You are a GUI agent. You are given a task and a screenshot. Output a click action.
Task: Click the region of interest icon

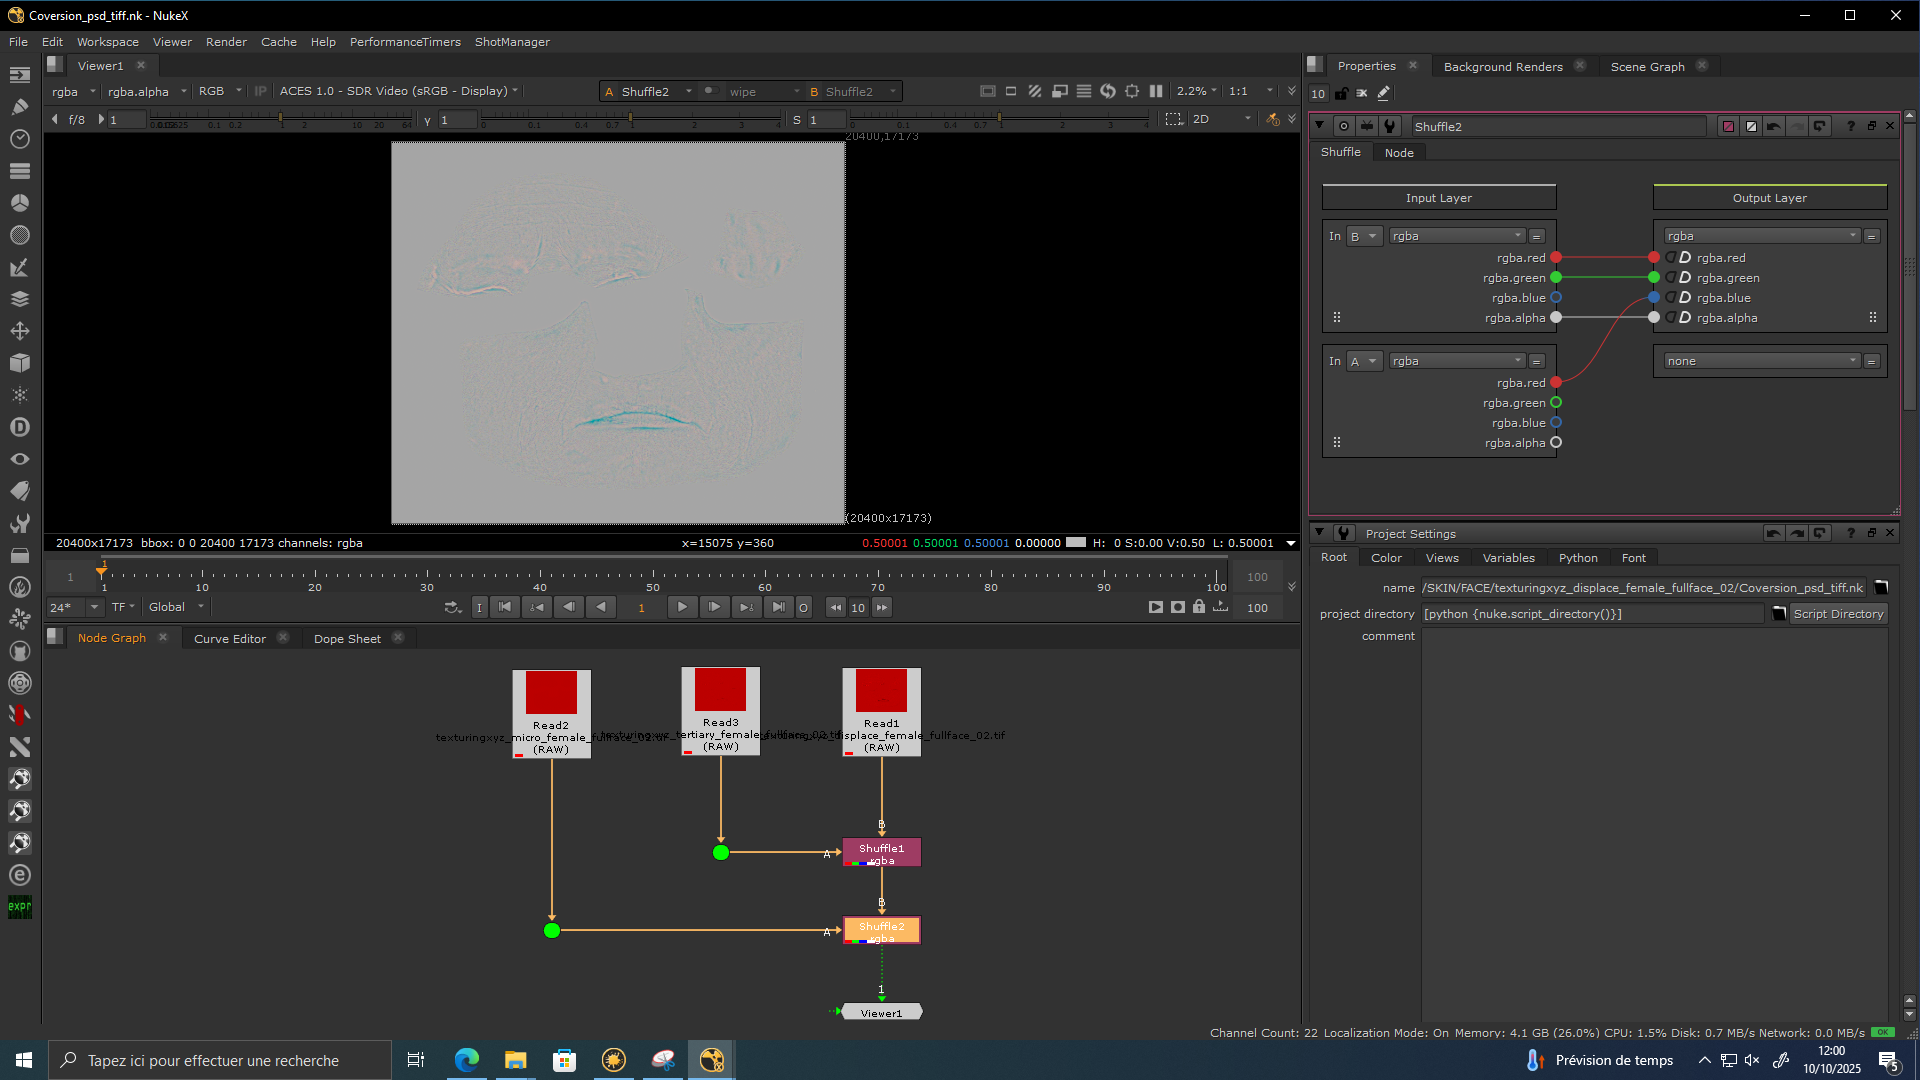tap(1174, 119)
